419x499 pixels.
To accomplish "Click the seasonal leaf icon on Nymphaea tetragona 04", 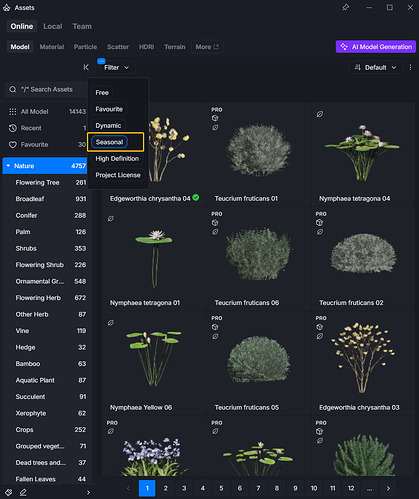I will pyautogui.click(x=320, y=114).
